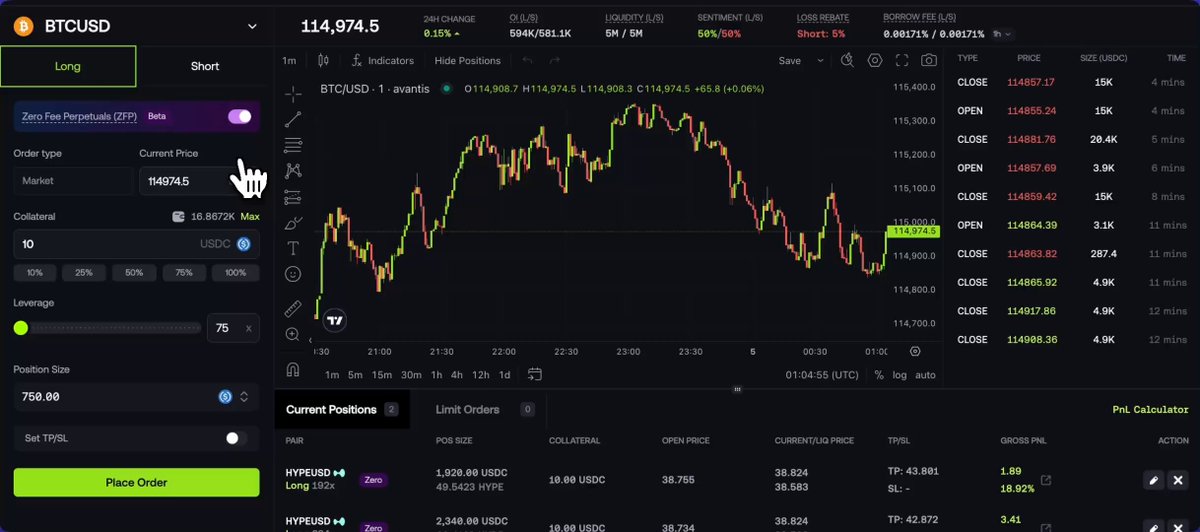1200x532 pixels.
Task: Adjust the Position Size stepper arrows
Action: point(244,397)
